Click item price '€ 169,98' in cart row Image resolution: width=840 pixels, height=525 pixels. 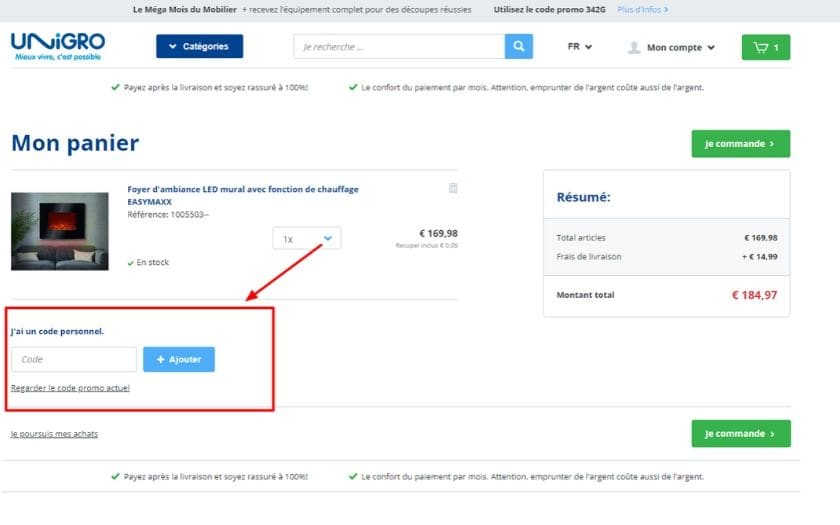[438, 233]
